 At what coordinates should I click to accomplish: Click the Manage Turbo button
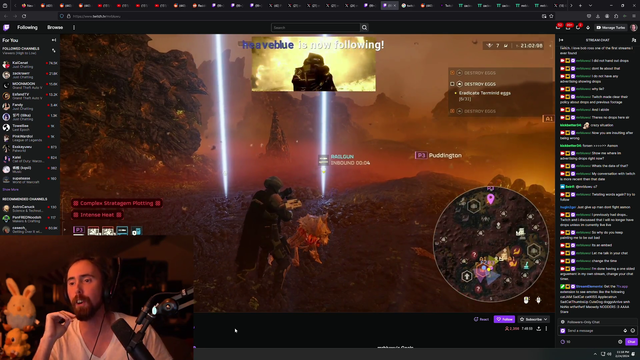[611, 27]
